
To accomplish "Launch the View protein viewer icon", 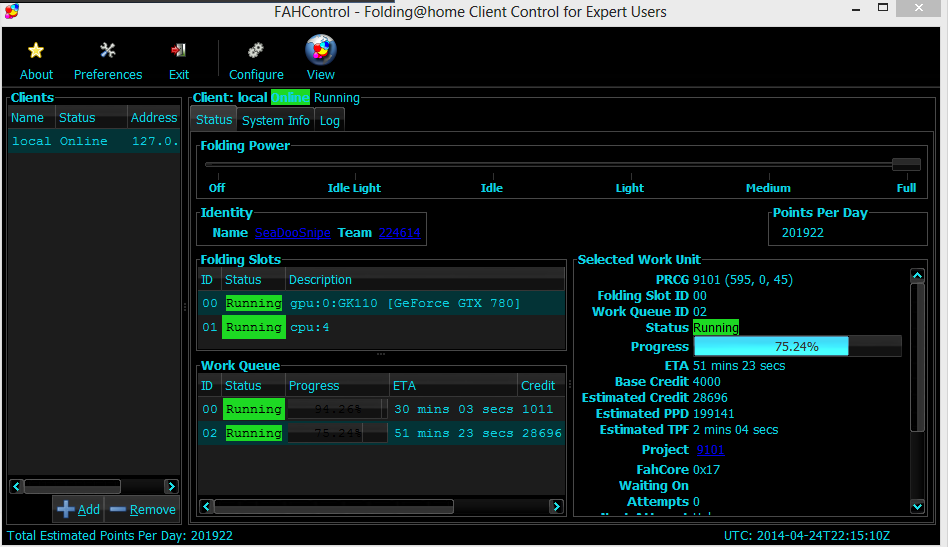I will [320, 50].
